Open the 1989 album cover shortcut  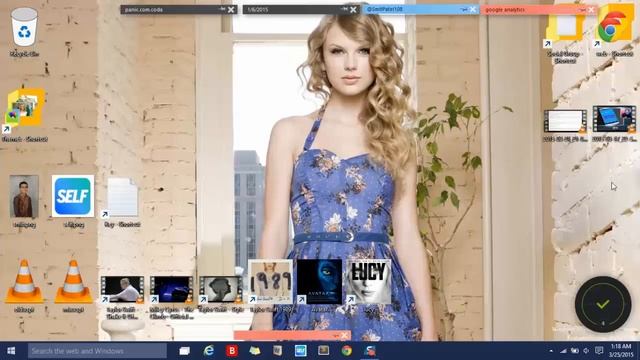click(x=270, y=282)
